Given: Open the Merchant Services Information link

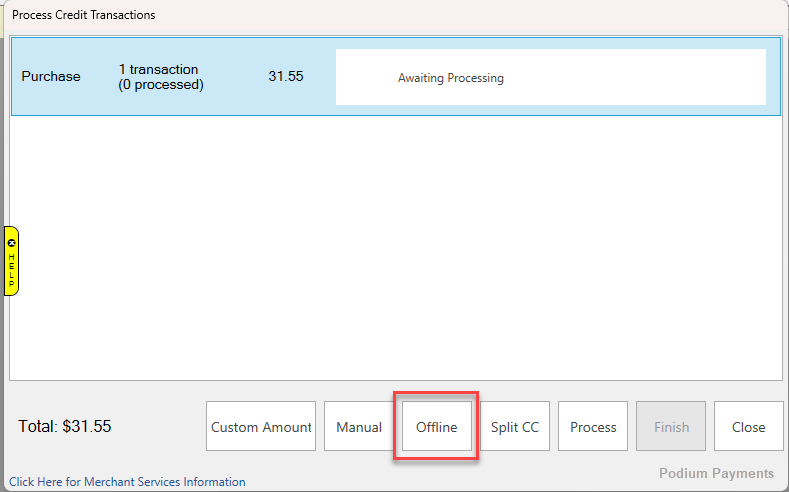Looking at the screenshot, I should (x=127, y=482).
